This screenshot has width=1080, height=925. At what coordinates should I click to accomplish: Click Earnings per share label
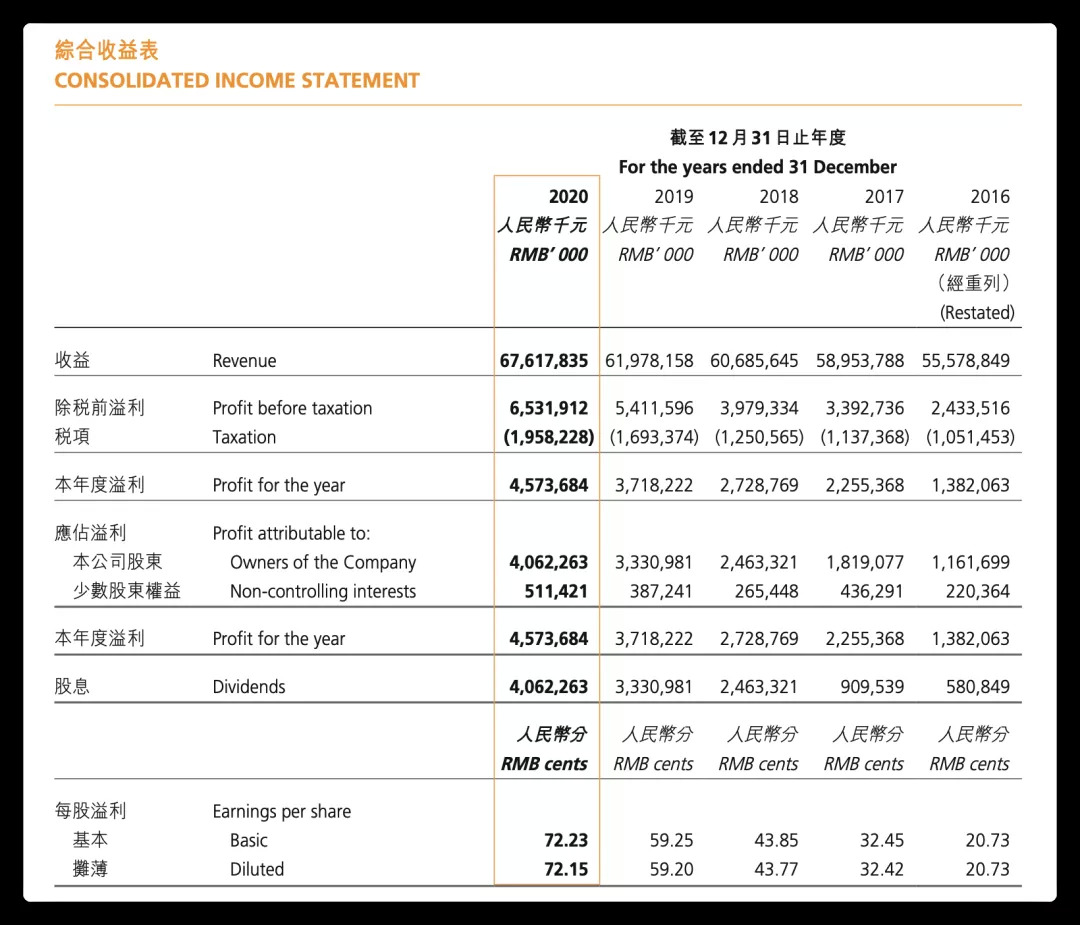pos(282,811)
